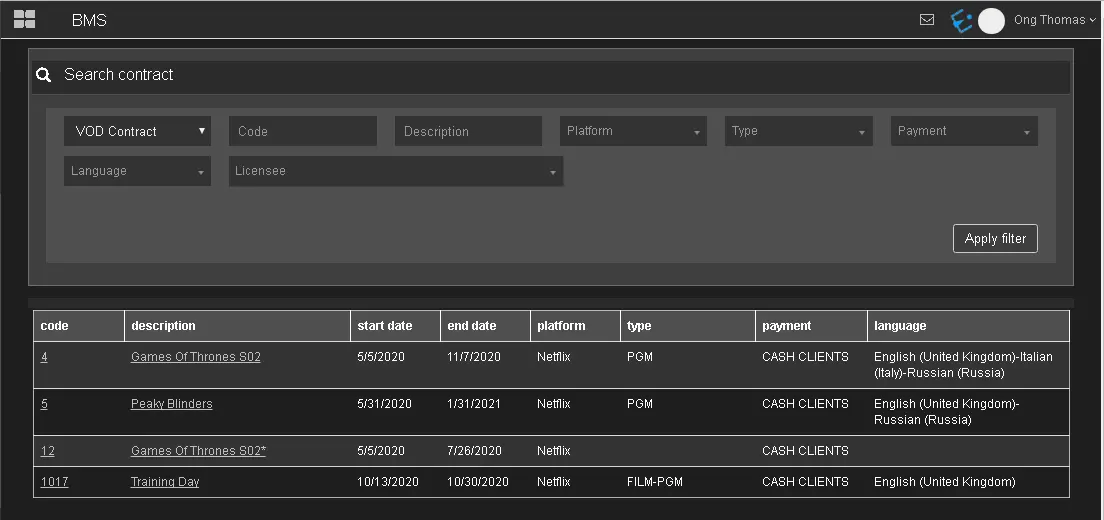Click the BMS title in header

click(89, 20)
